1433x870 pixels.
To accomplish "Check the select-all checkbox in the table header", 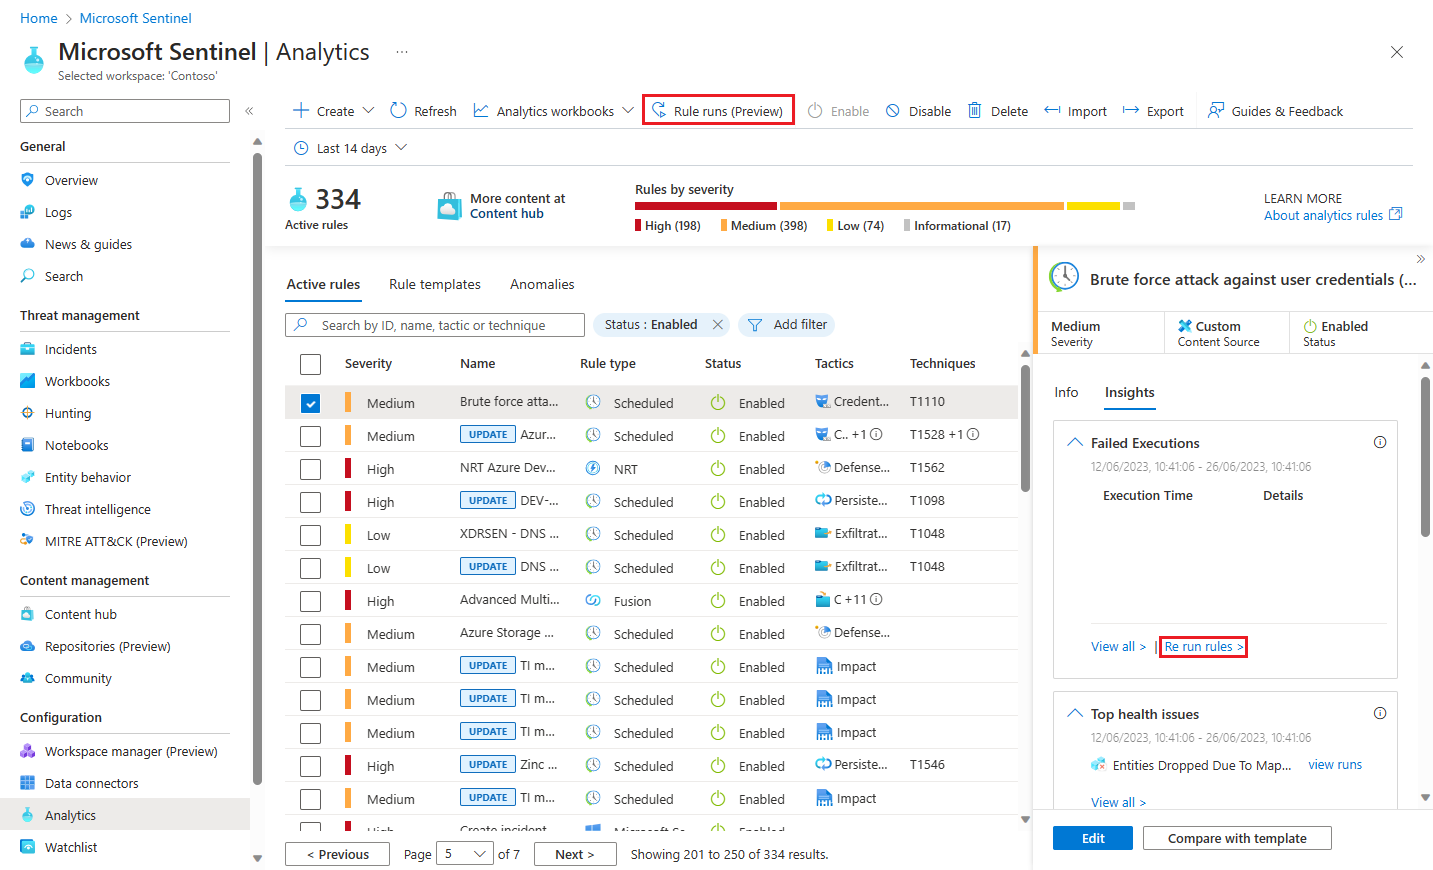I will pos(310,363).
